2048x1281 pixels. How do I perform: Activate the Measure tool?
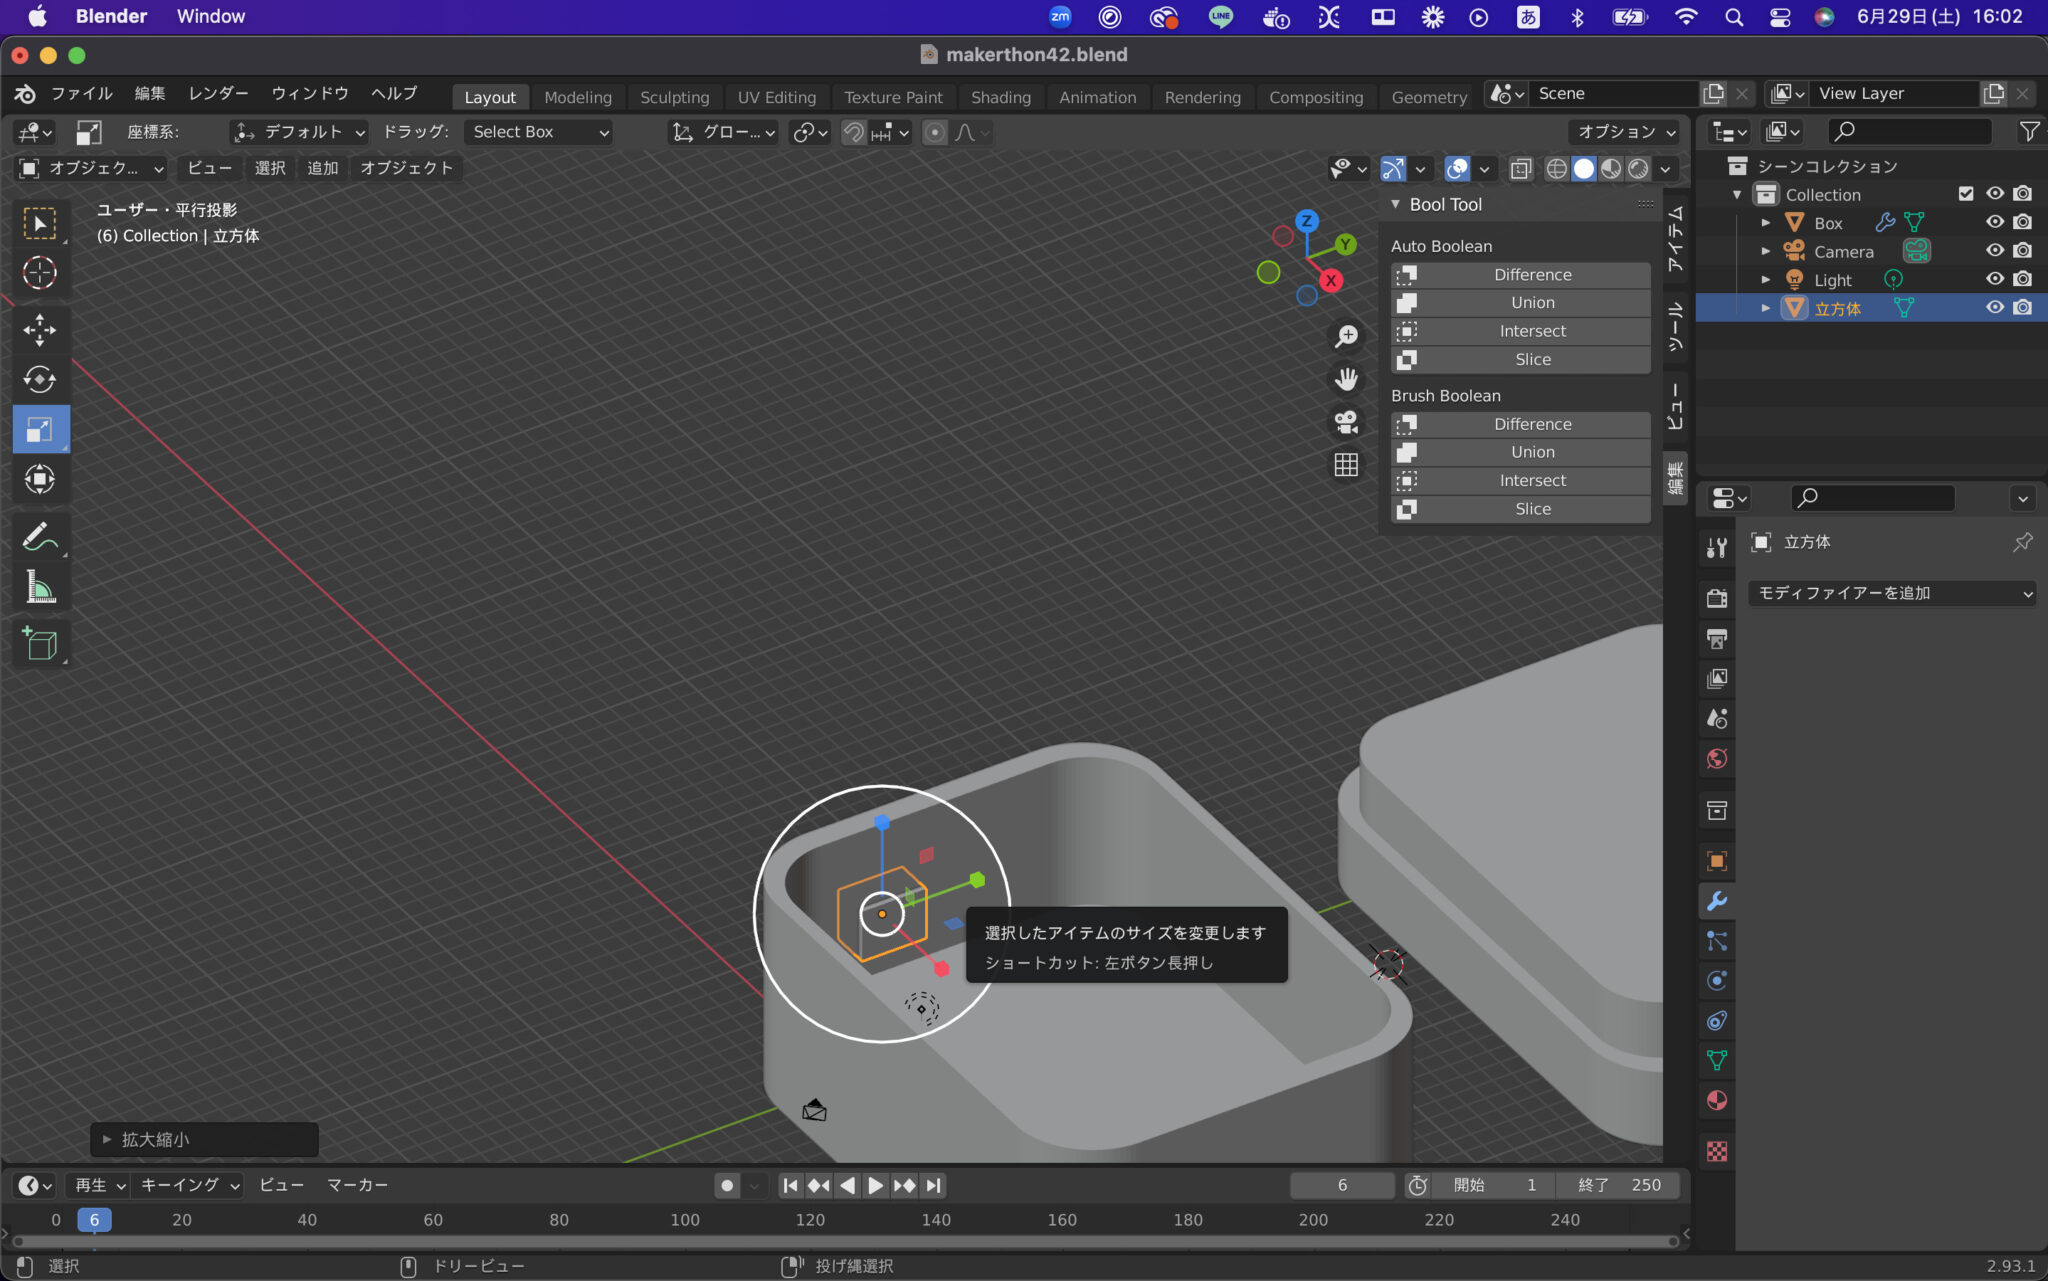[41, 587]
